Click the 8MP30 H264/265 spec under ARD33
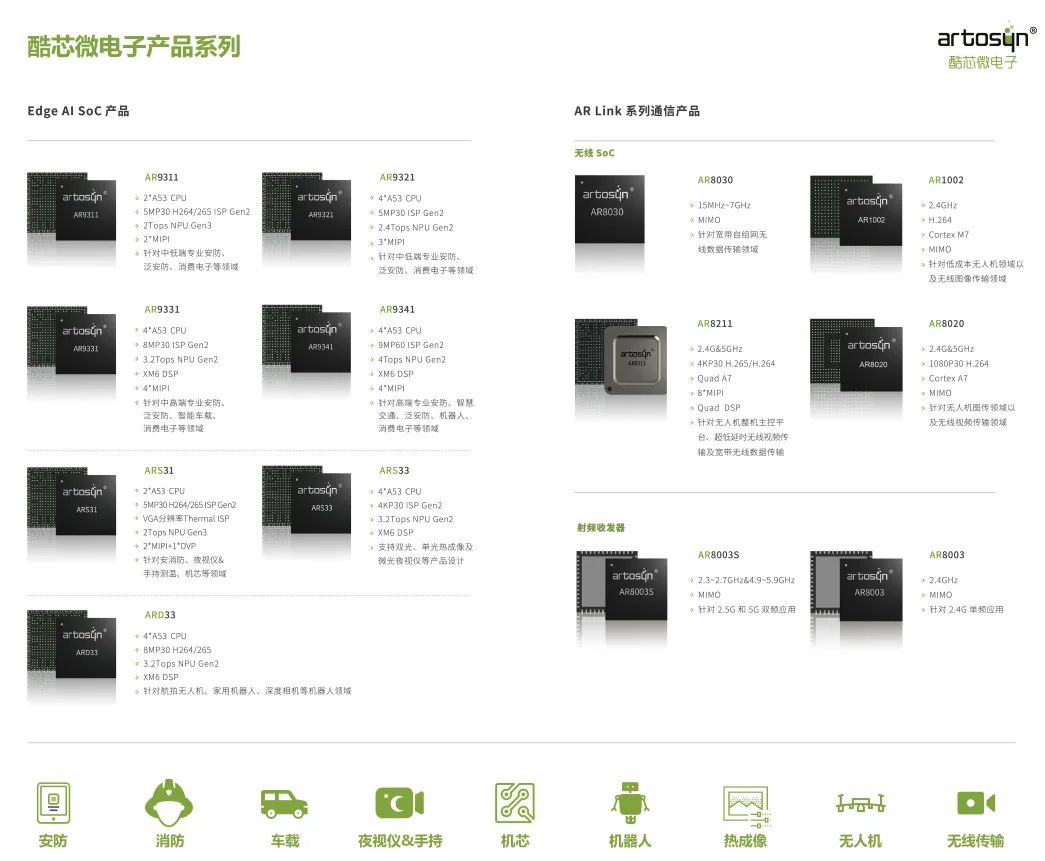The height and width of the screenshot is (861, 1045). 177,650
